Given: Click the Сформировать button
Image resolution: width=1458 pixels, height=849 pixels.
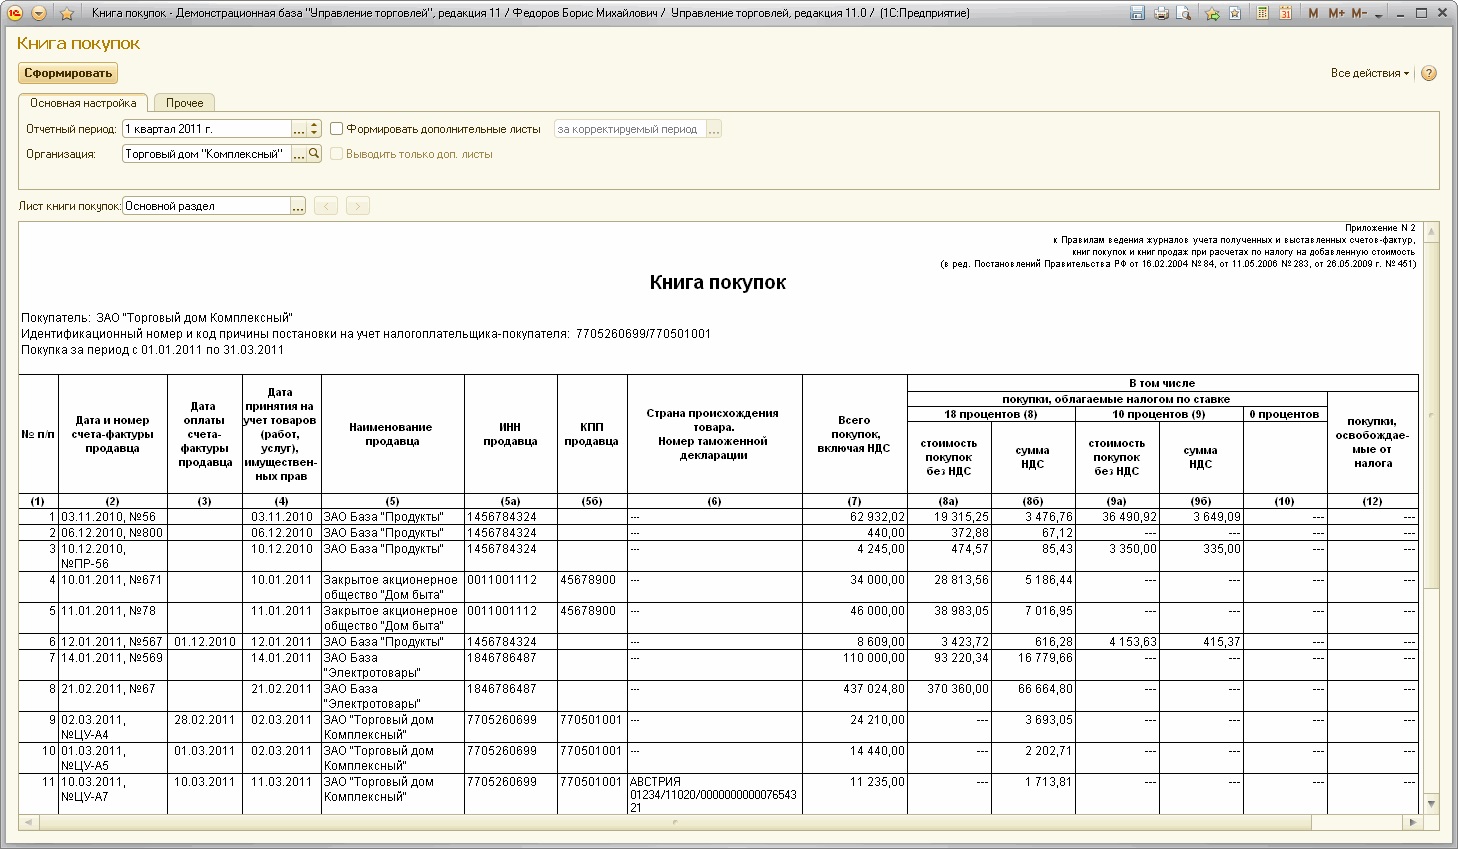Looking at the screenshot, I should [x=68, y=73].
